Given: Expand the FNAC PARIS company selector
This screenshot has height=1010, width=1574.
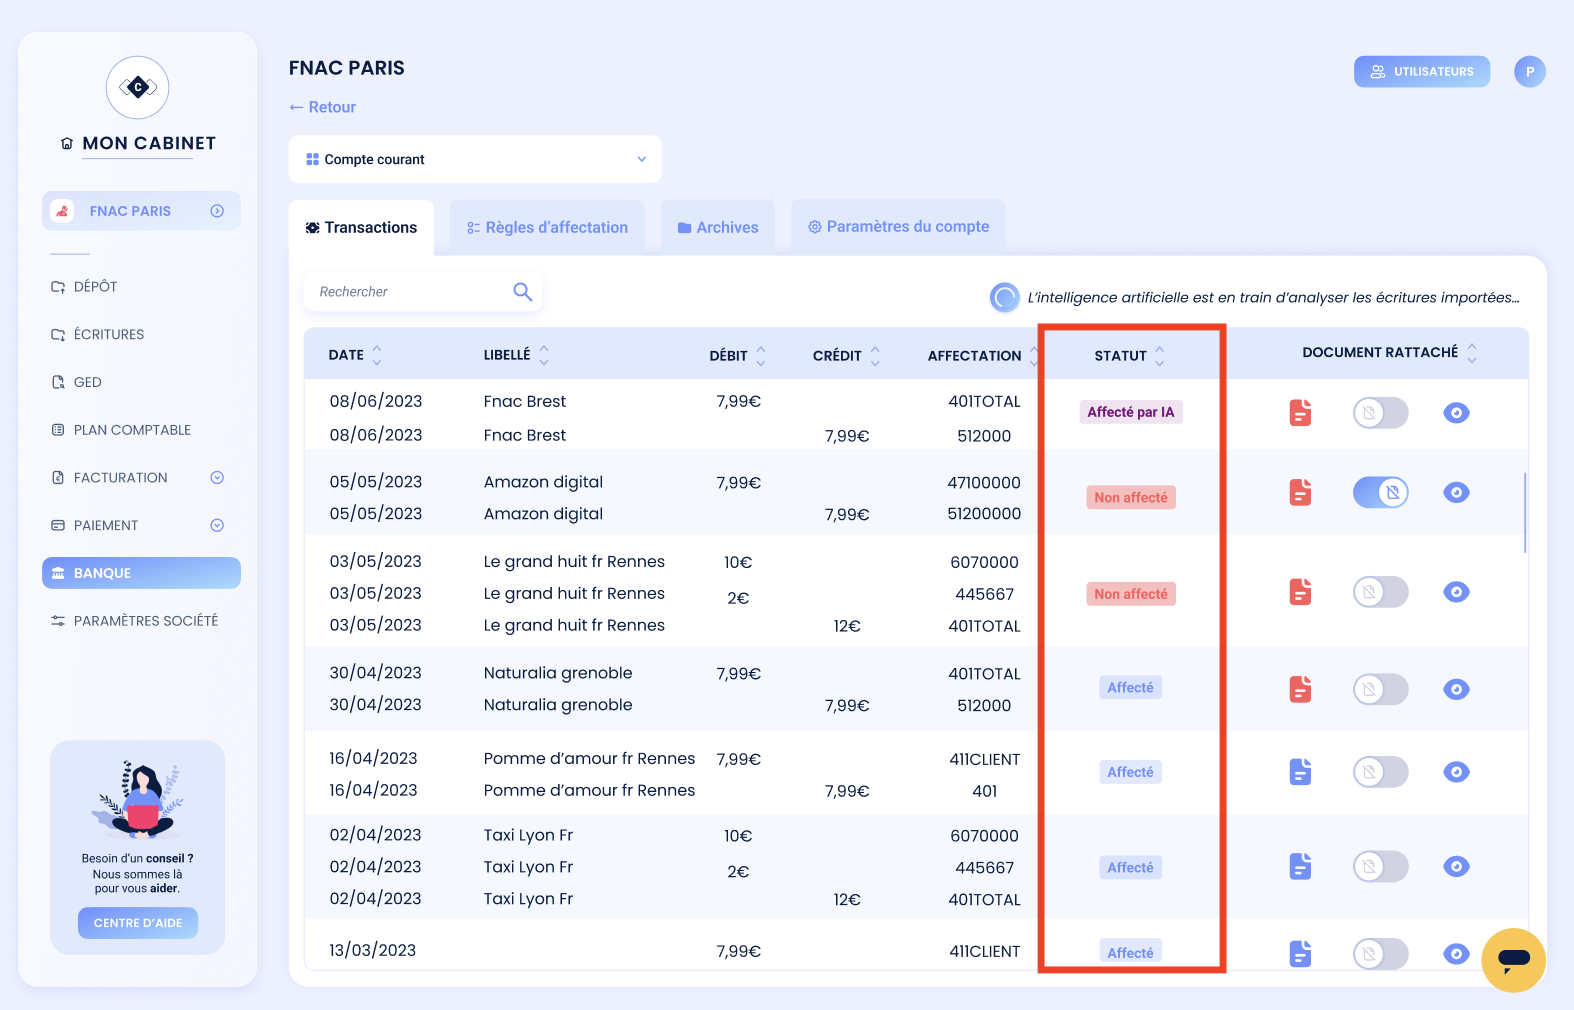Looking at the screenshot, I should pyautogui.click(x=217, y=211).
